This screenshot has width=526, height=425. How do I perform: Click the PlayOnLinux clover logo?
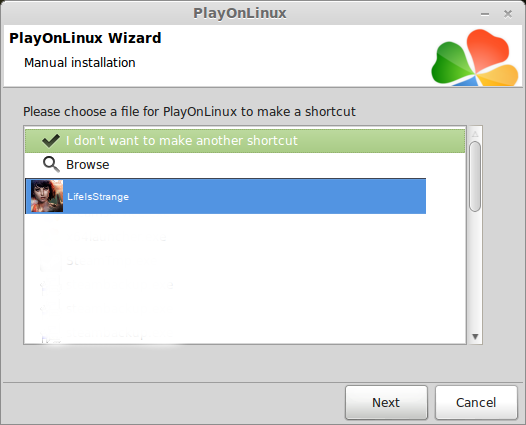[475, 57]
